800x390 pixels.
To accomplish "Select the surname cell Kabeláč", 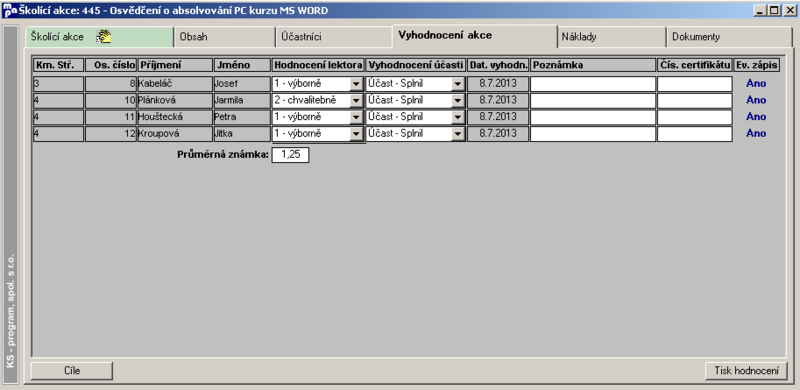I will 175,84.
